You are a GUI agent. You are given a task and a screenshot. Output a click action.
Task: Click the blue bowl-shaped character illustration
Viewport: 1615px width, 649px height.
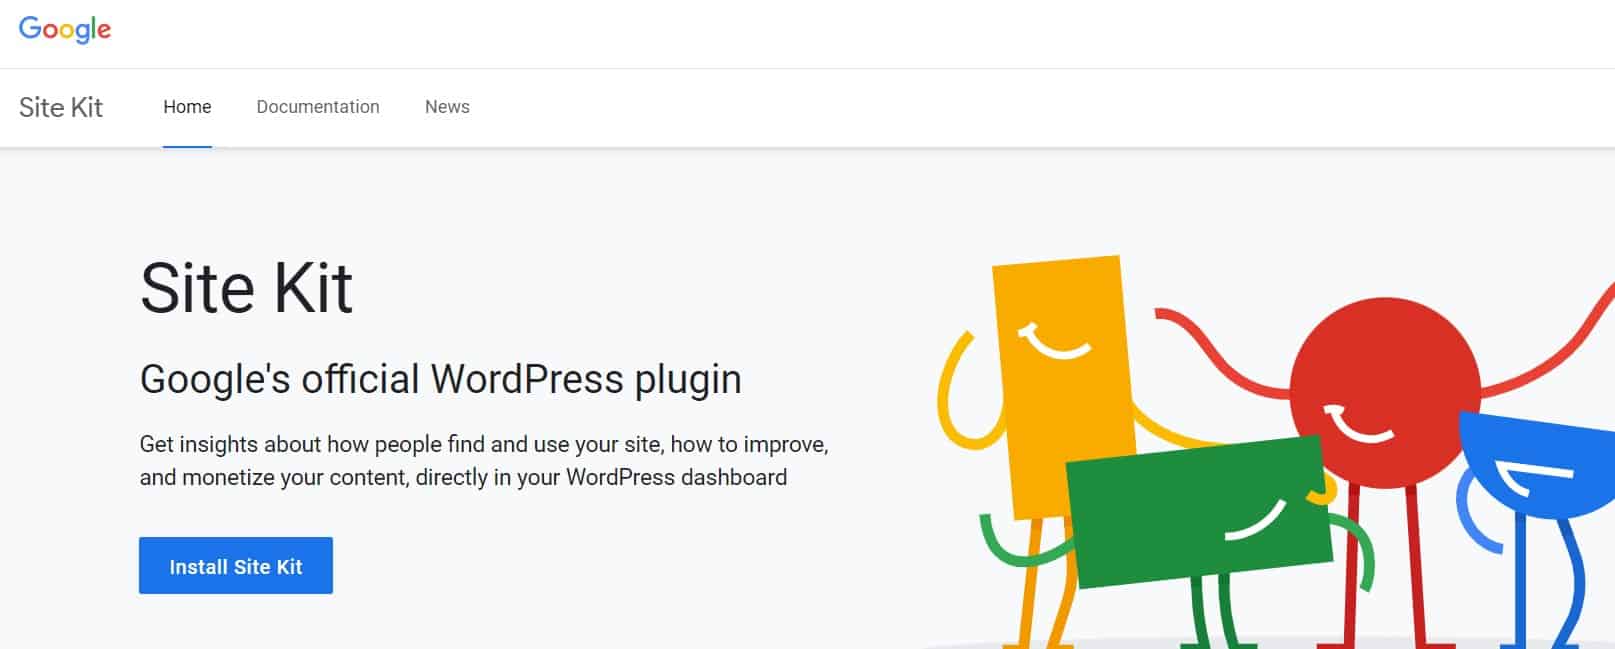1535,465
